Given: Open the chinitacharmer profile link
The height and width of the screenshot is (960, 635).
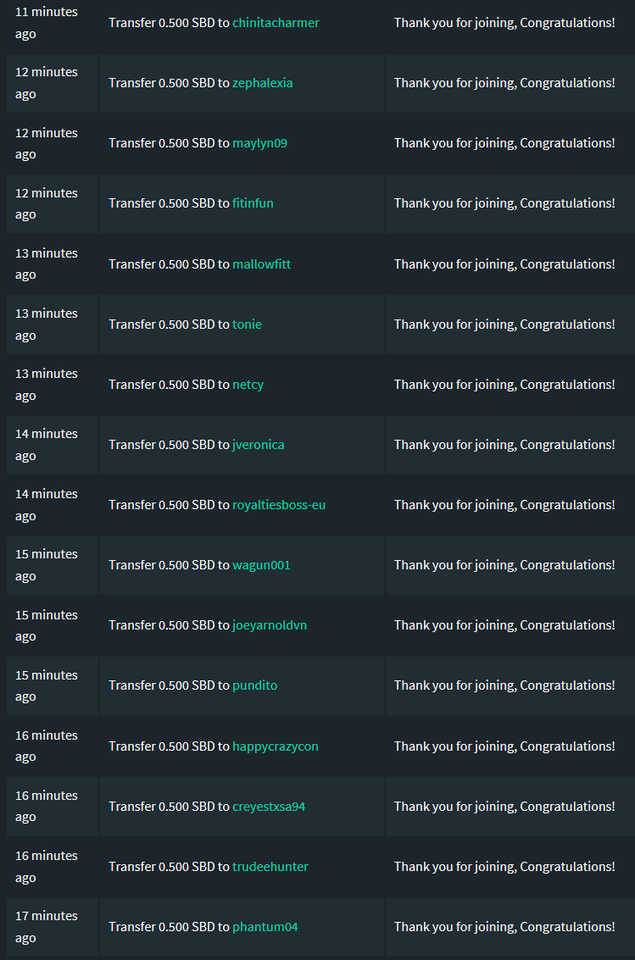Looking at the screenshot, I should click(x=276, y=23).
